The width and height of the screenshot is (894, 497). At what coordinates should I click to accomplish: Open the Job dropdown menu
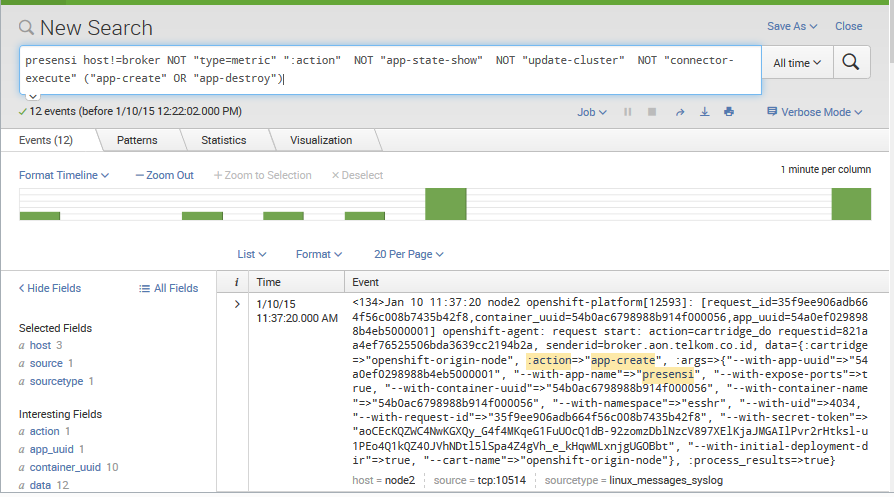coord(592,112)
